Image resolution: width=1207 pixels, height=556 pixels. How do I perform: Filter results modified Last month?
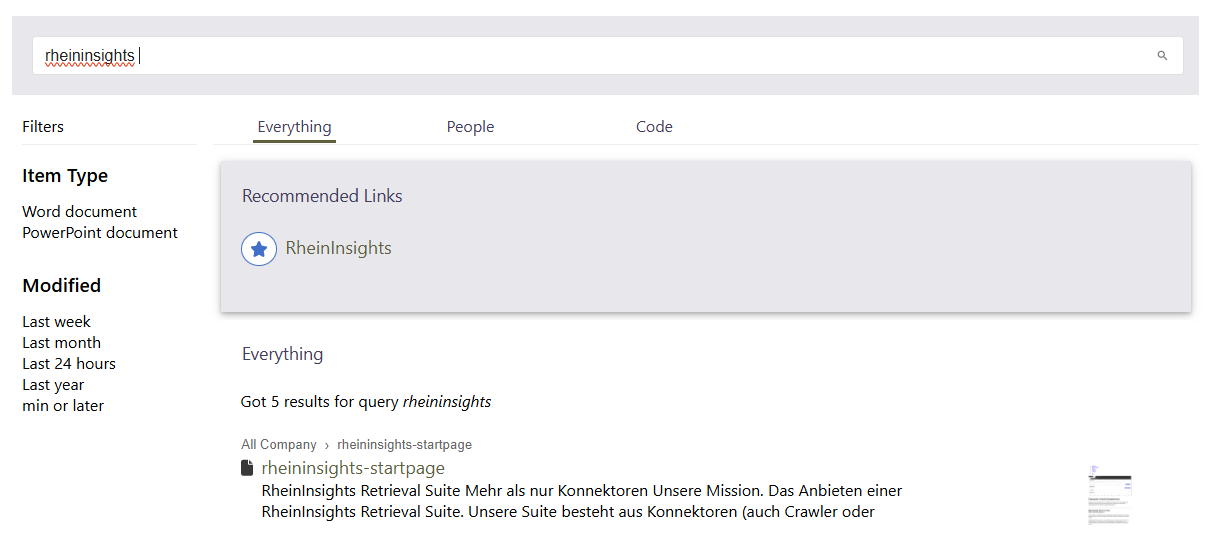tap(61, 343)
